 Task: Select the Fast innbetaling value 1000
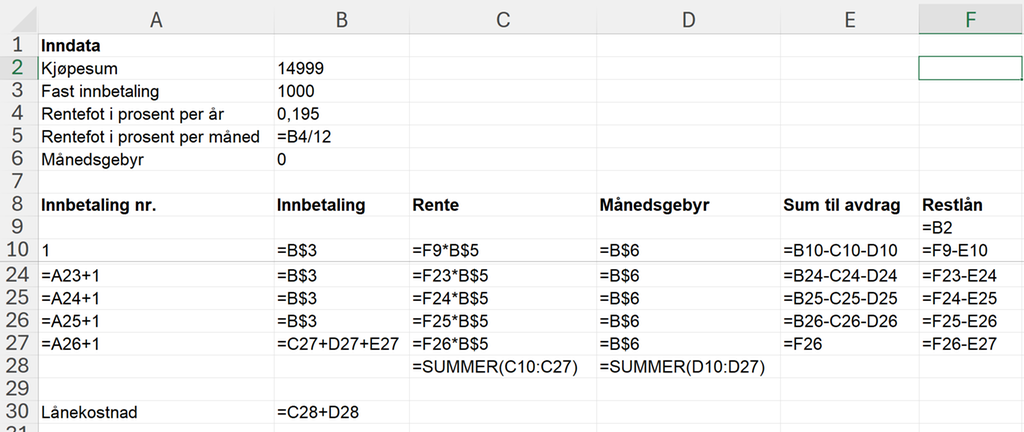[341, 91]
